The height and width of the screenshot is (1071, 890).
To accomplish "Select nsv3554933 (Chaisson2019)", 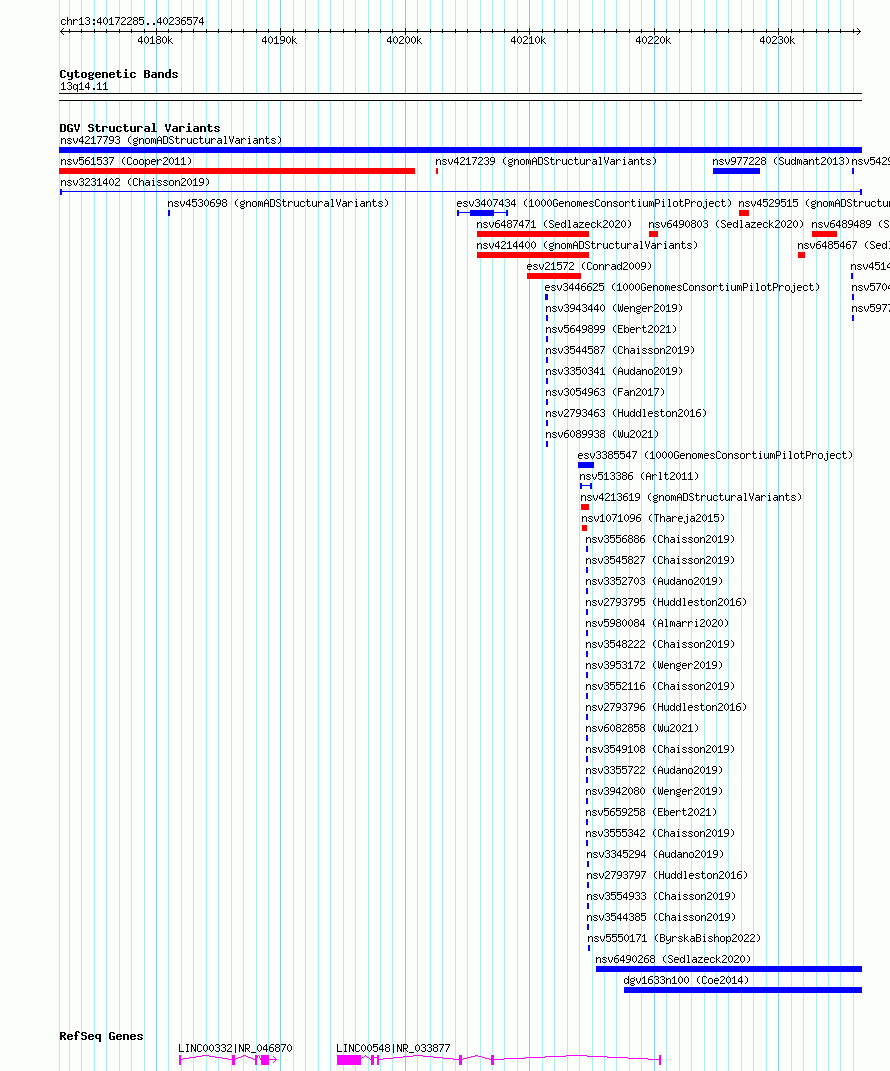I will (x=661, y=896).
